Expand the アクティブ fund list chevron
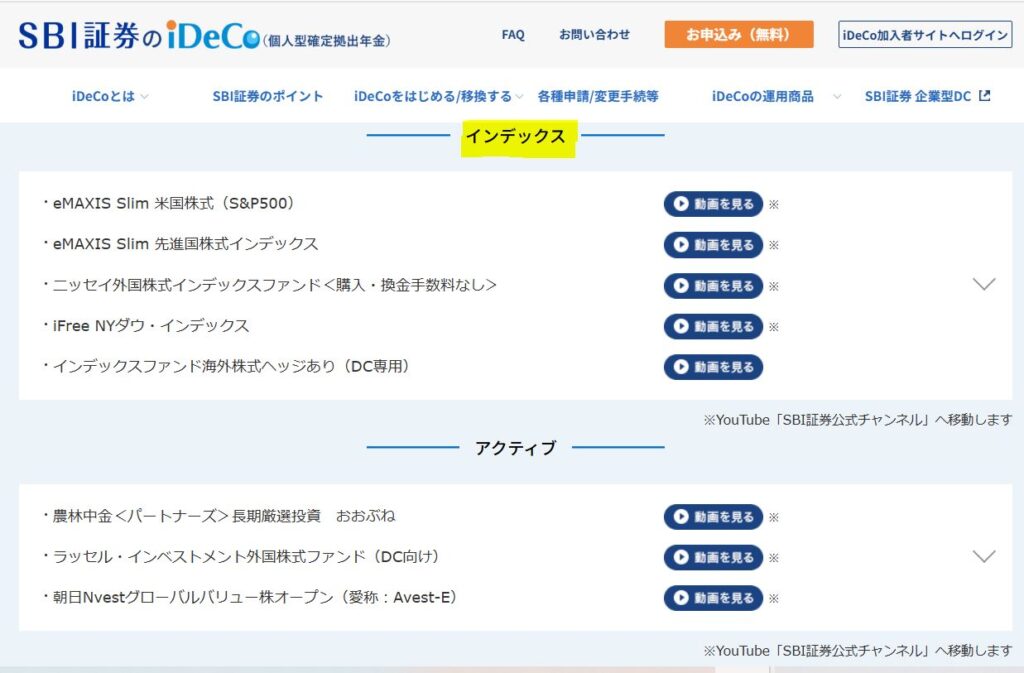This screenshot has height=673, width=1024. [x=984, y=557]
